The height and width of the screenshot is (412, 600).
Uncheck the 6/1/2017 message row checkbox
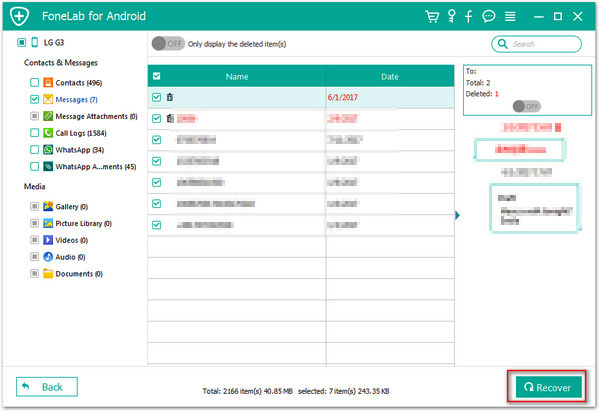click(157, 97)
